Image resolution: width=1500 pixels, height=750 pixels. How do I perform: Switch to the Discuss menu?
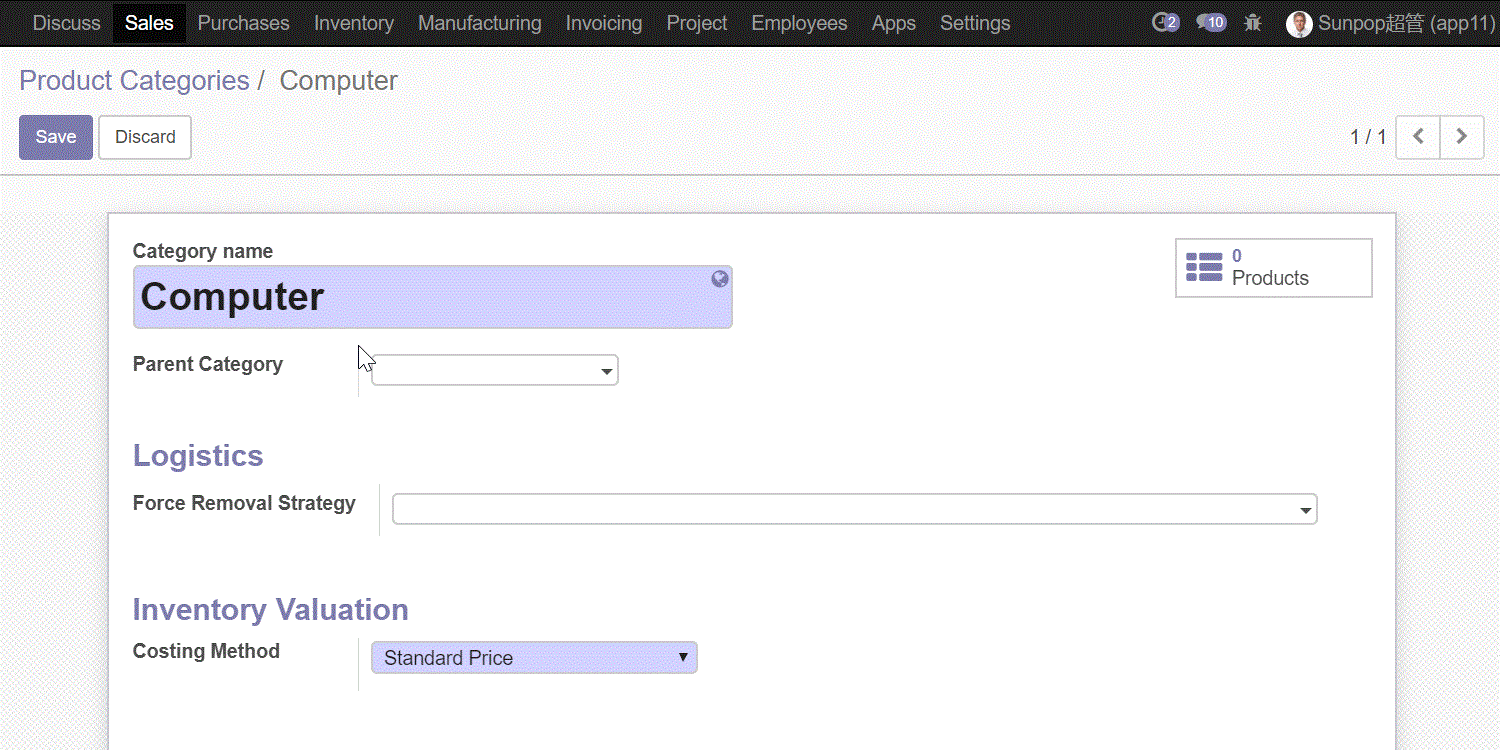[66, 23]
